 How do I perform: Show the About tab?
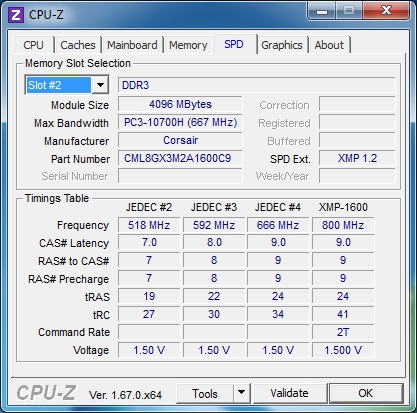click(329, 45)
